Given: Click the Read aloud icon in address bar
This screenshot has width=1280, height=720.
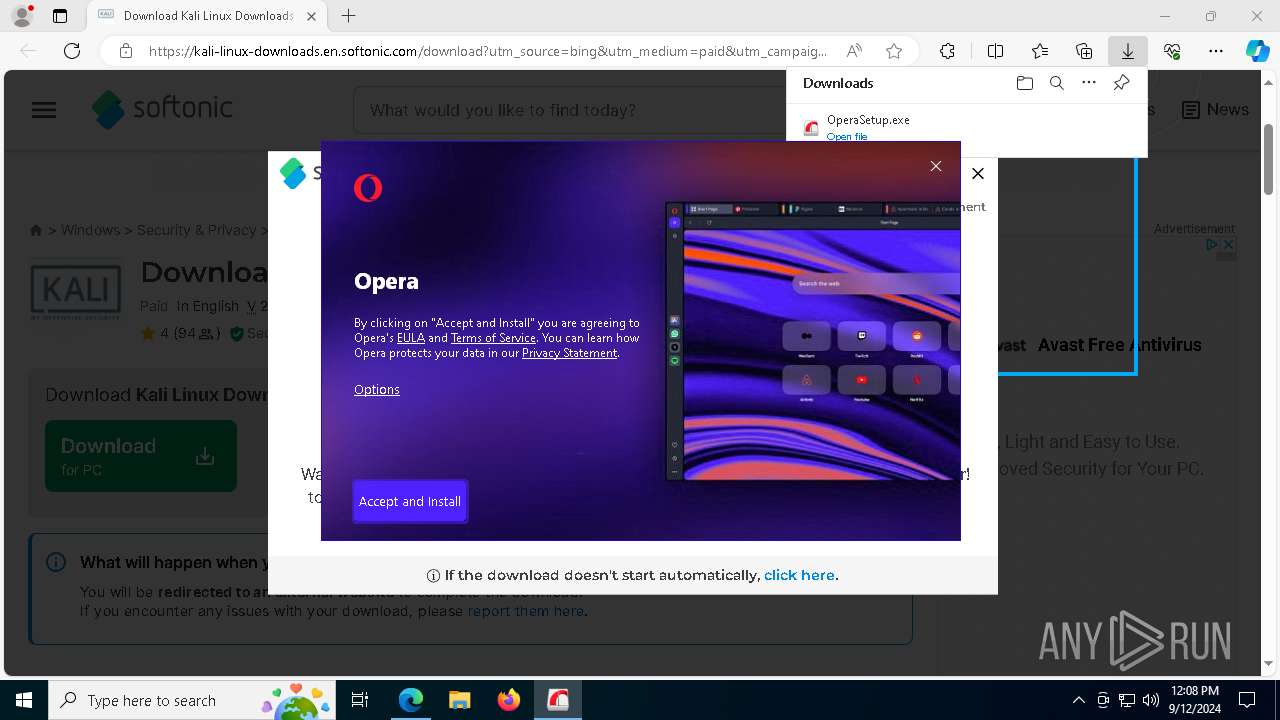Looking at the screenshot, I should pyautogui.click(x=854, y=51).
